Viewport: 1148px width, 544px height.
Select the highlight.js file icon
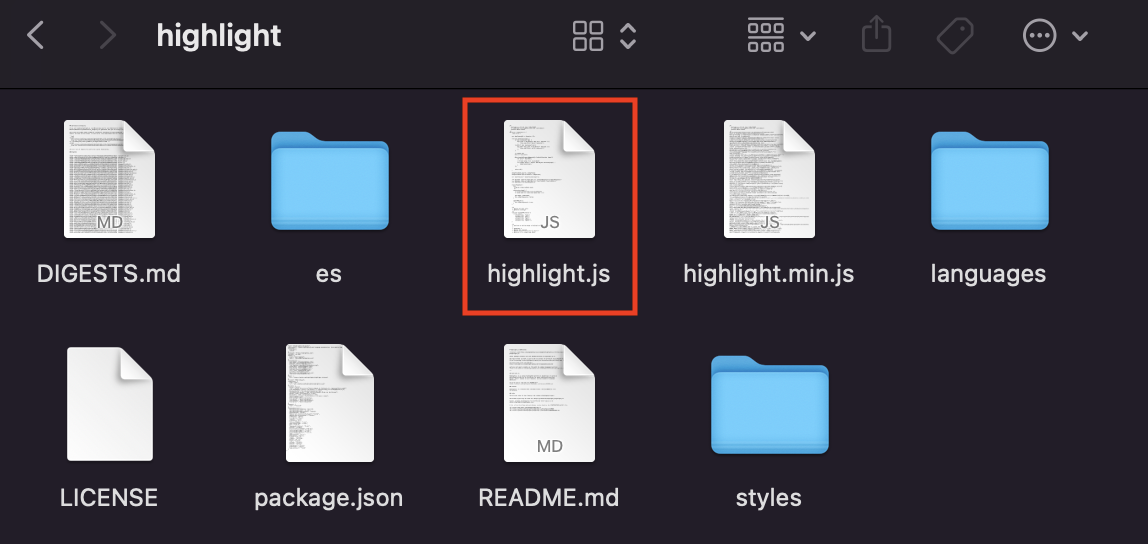[549, 179]
